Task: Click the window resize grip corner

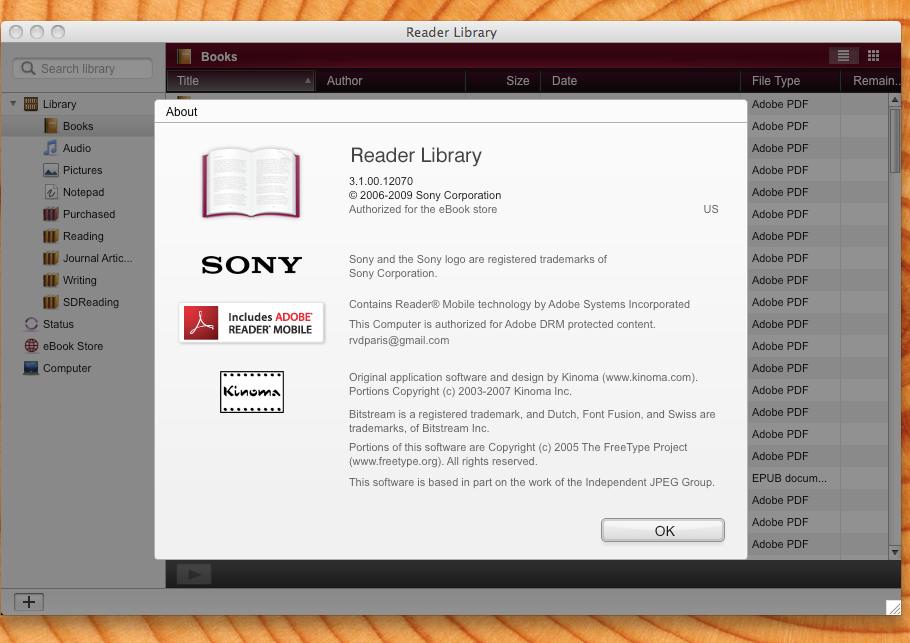Action: [x=894, y=608]
